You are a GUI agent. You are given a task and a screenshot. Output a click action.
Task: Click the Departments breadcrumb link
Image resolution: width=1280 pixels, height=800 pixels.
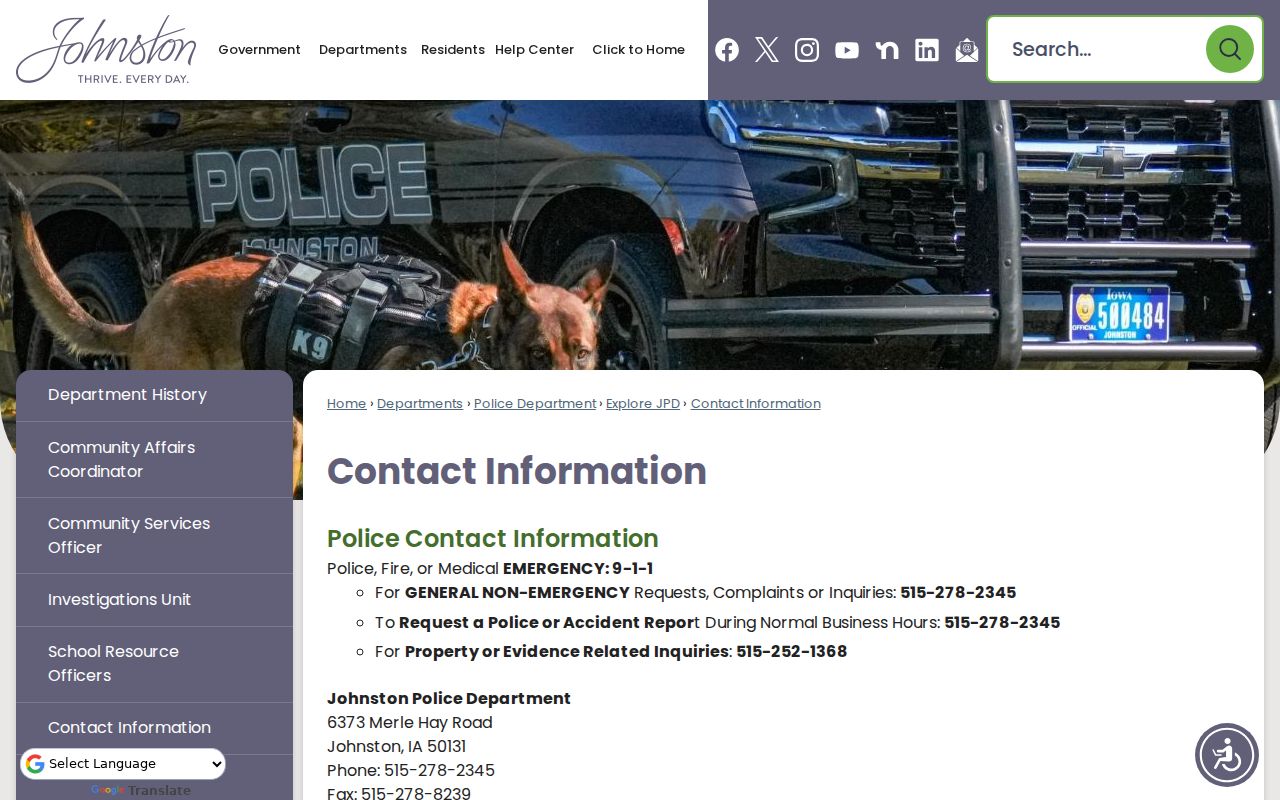click(x=420, y=404)
